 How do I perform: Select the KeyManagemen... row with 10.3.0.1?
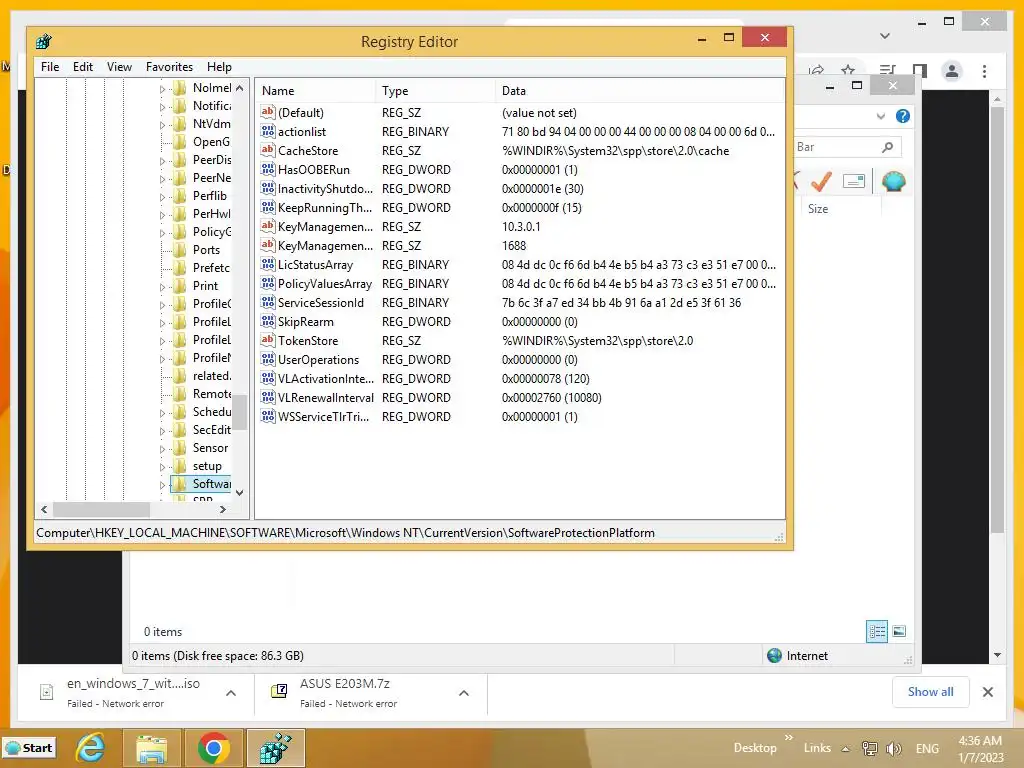tap(519, 227)
